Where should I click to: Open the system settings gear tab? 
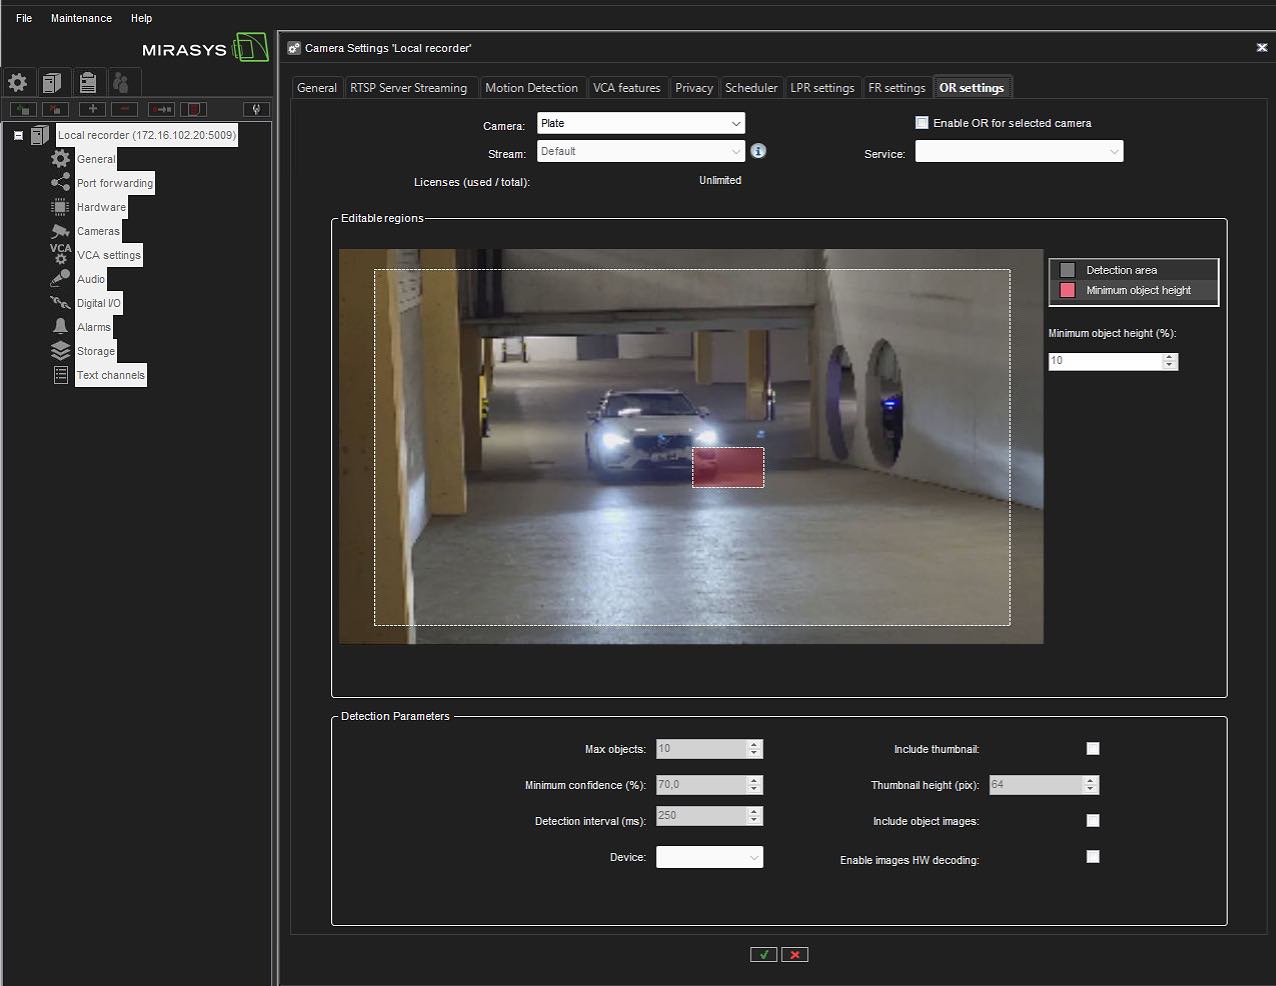[x=18, y=82]
